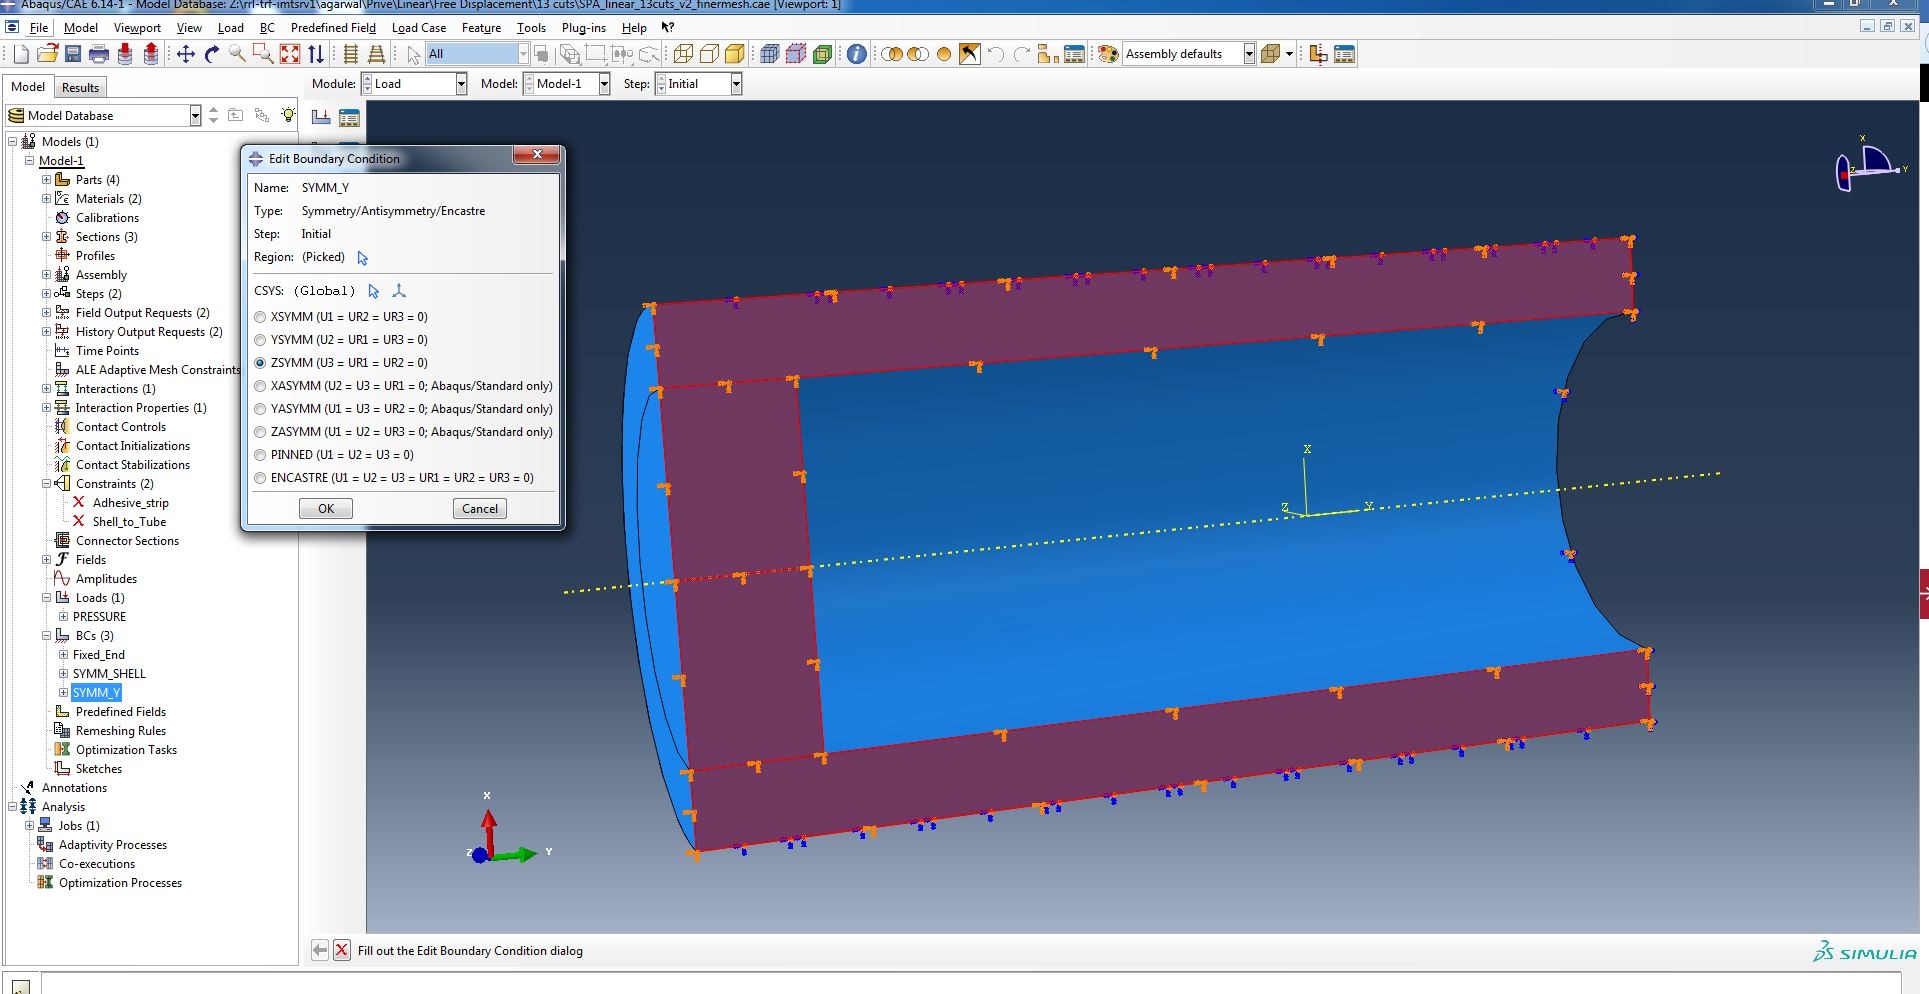Select YSYMM boundary condition option
Image resolution: width=1929 pixels, height=994 pixels.
(260, 340)
